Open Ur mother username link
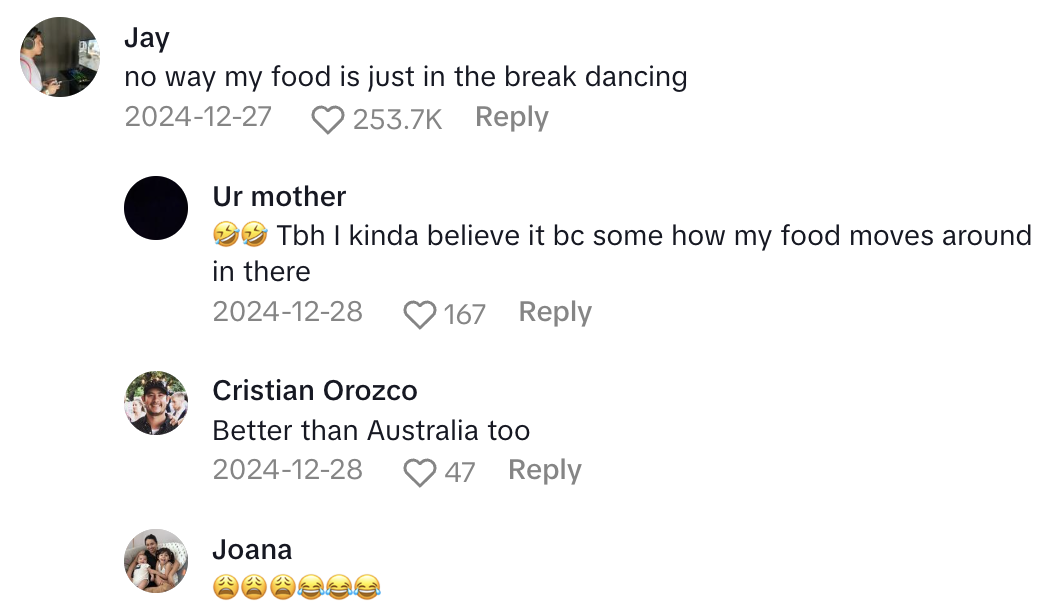The height and width of the screenshot is (610, 1056). tap(279, 196)
